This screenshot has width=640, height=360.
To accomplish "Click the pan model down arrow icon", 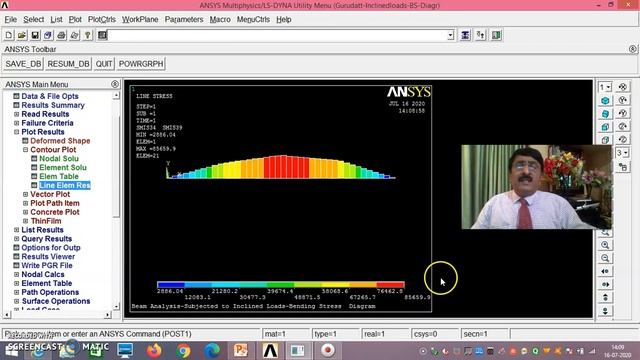I will click(x=605, y=311).
